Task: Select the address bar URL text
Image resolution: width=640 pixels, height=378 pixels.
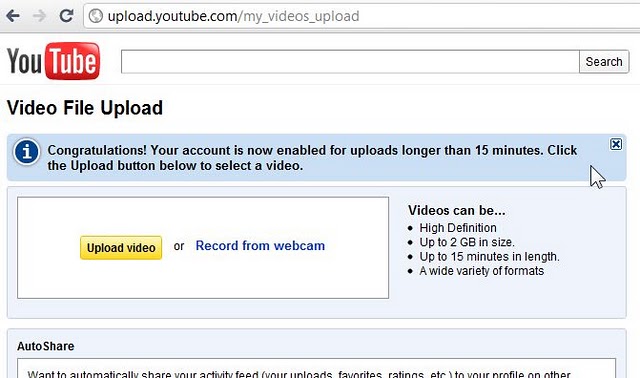Action: [233, 16]
